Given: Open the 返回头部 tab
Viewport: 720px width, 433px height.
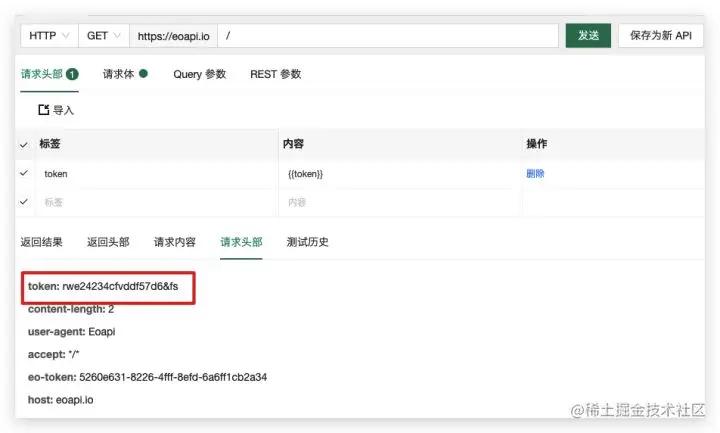Looking at the screenshot, I should 108,242.
